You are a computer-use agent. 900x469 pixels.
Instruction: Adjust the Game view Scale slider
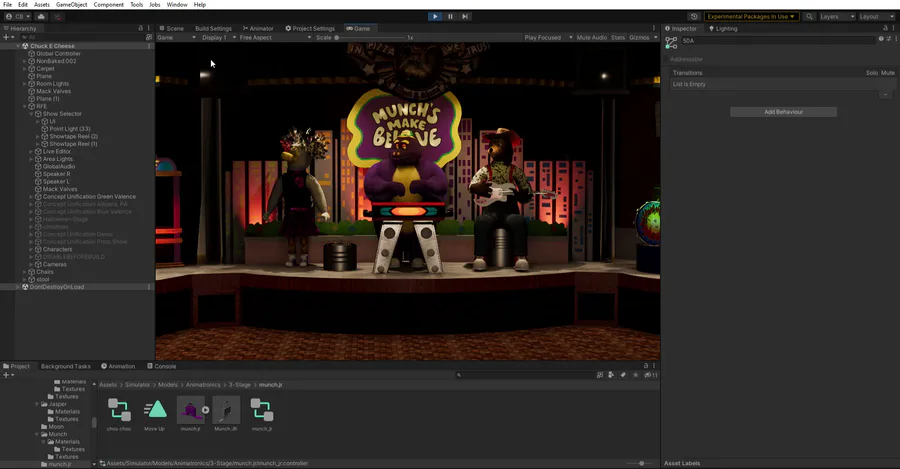(x=370, y=37)
